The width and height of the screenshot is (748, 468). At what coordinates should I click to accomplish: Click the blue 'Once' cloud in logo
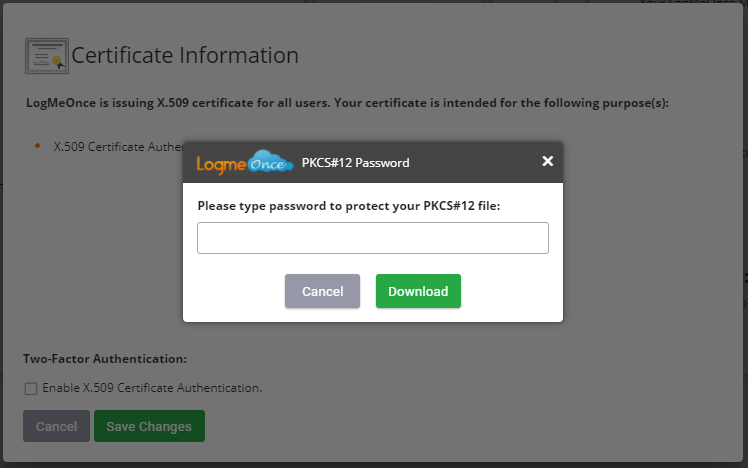(x=270, y=161)
